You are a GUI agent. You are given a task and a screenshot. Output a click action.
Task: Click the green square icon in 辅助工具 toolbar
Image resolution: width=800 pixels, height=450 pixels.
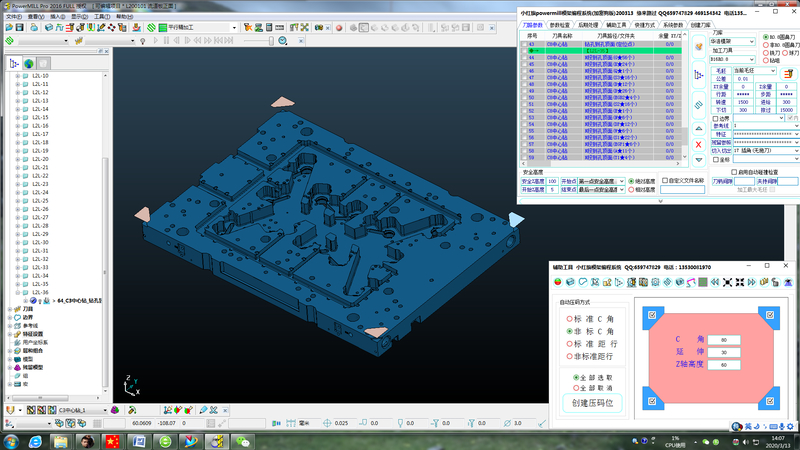click(703, 282)
